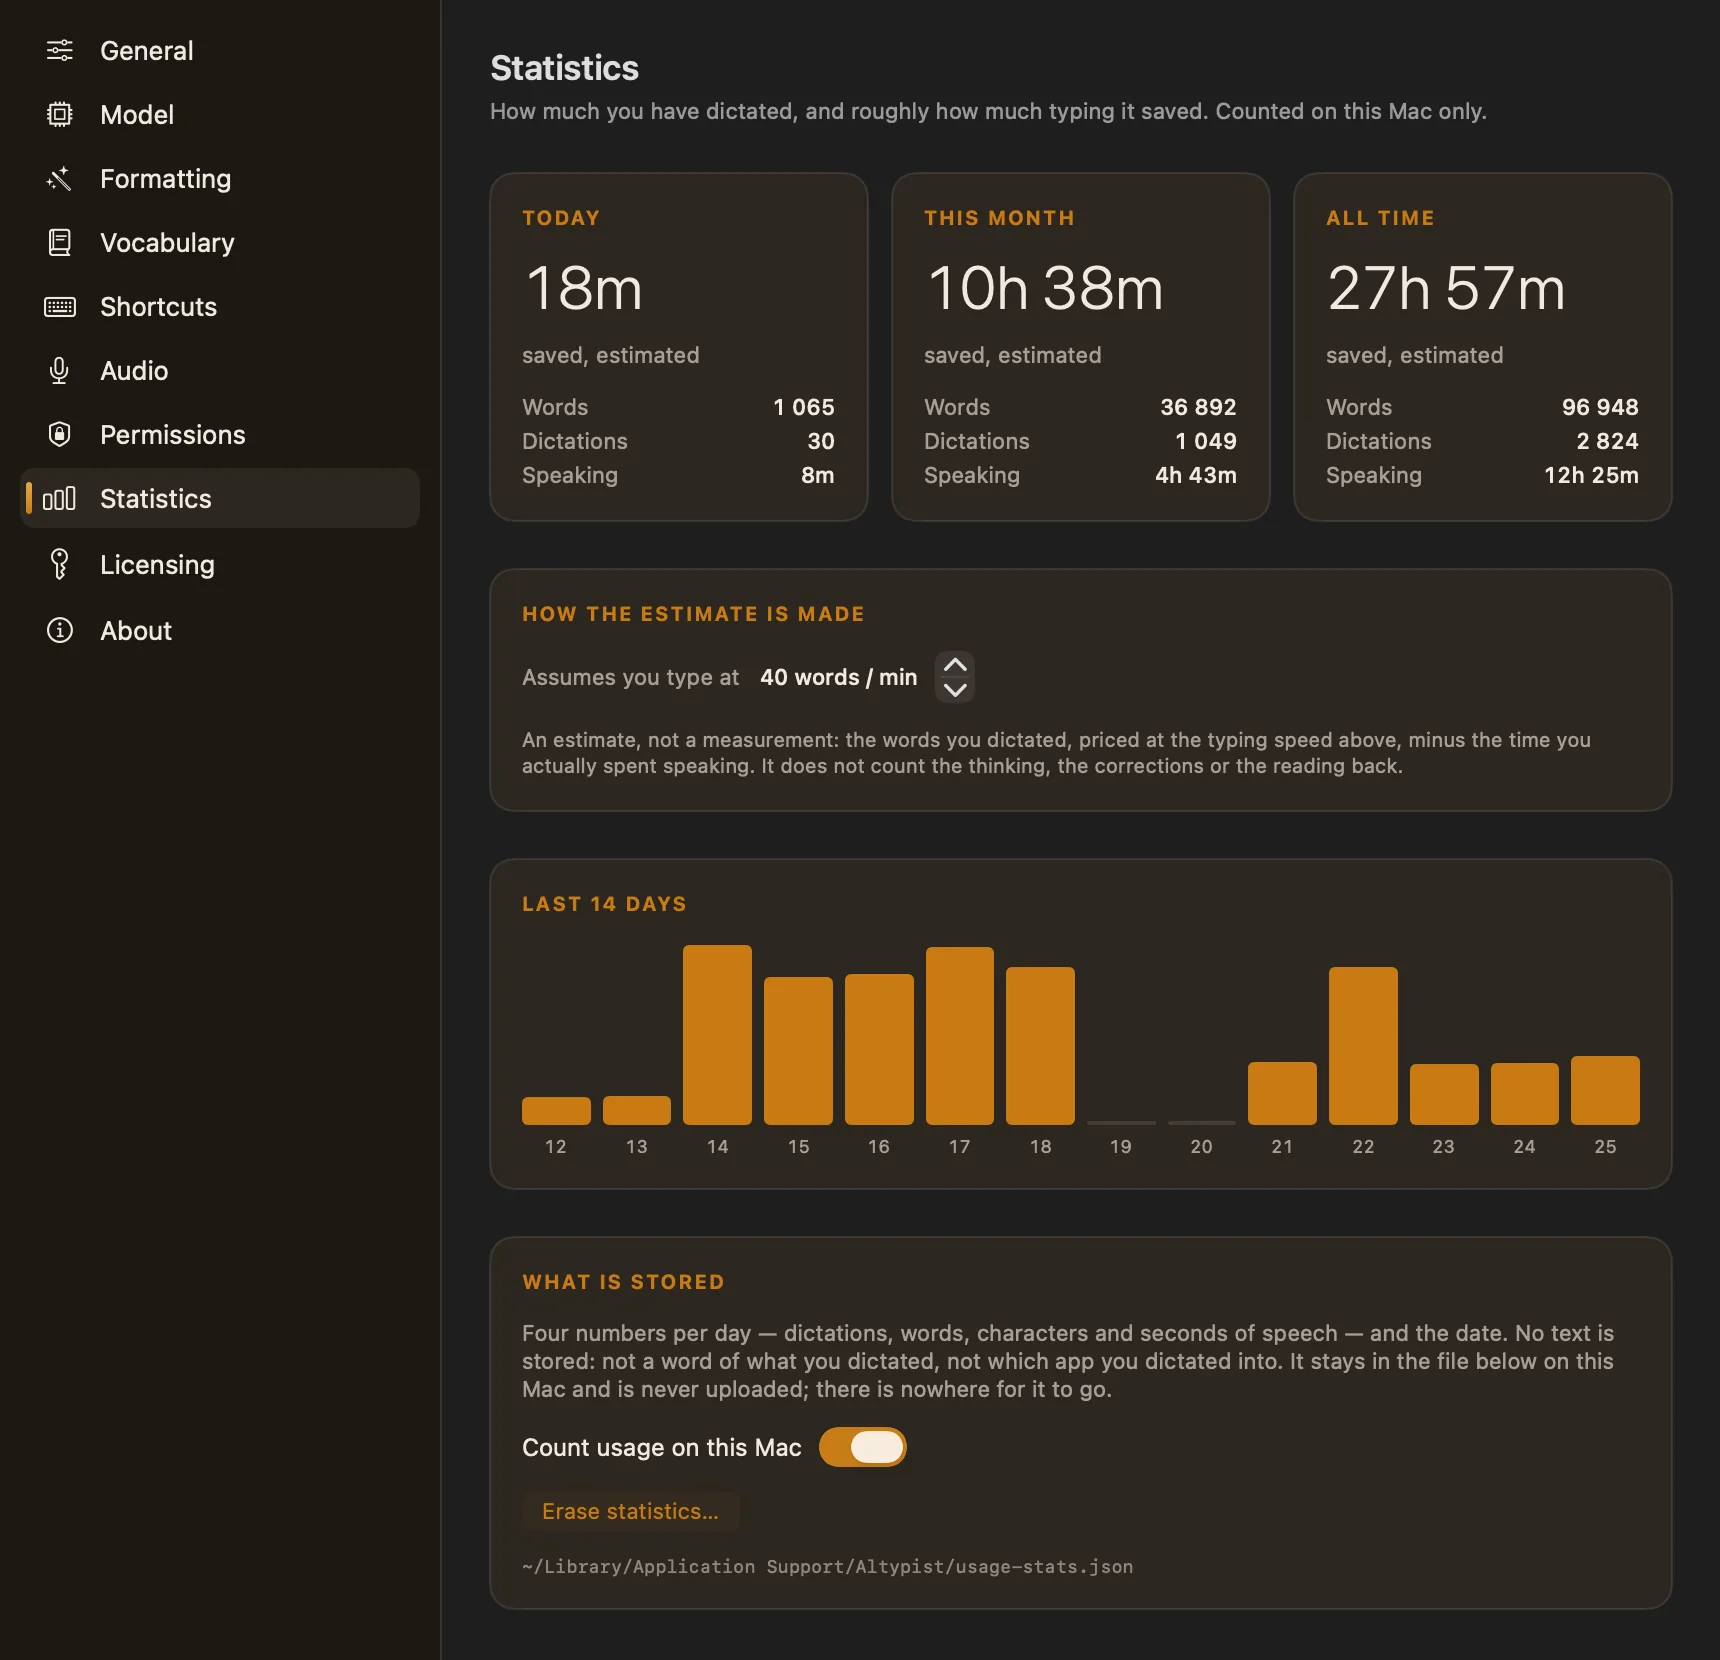
Task: Open General settings via its sliders icon
Action: [60, 50]
